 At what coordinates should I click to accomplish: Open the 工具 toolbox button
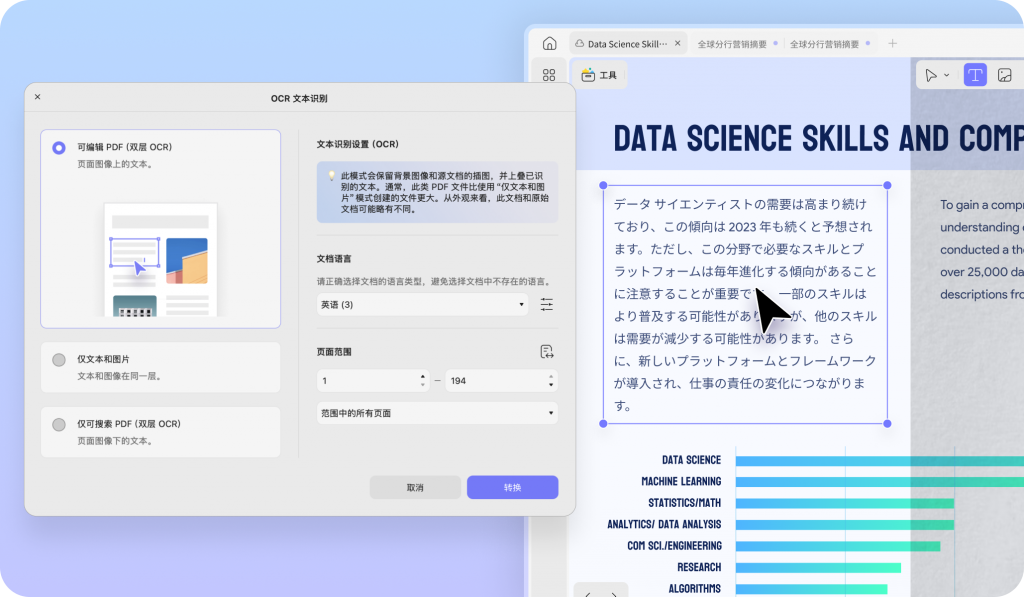(x=599, y=75)
